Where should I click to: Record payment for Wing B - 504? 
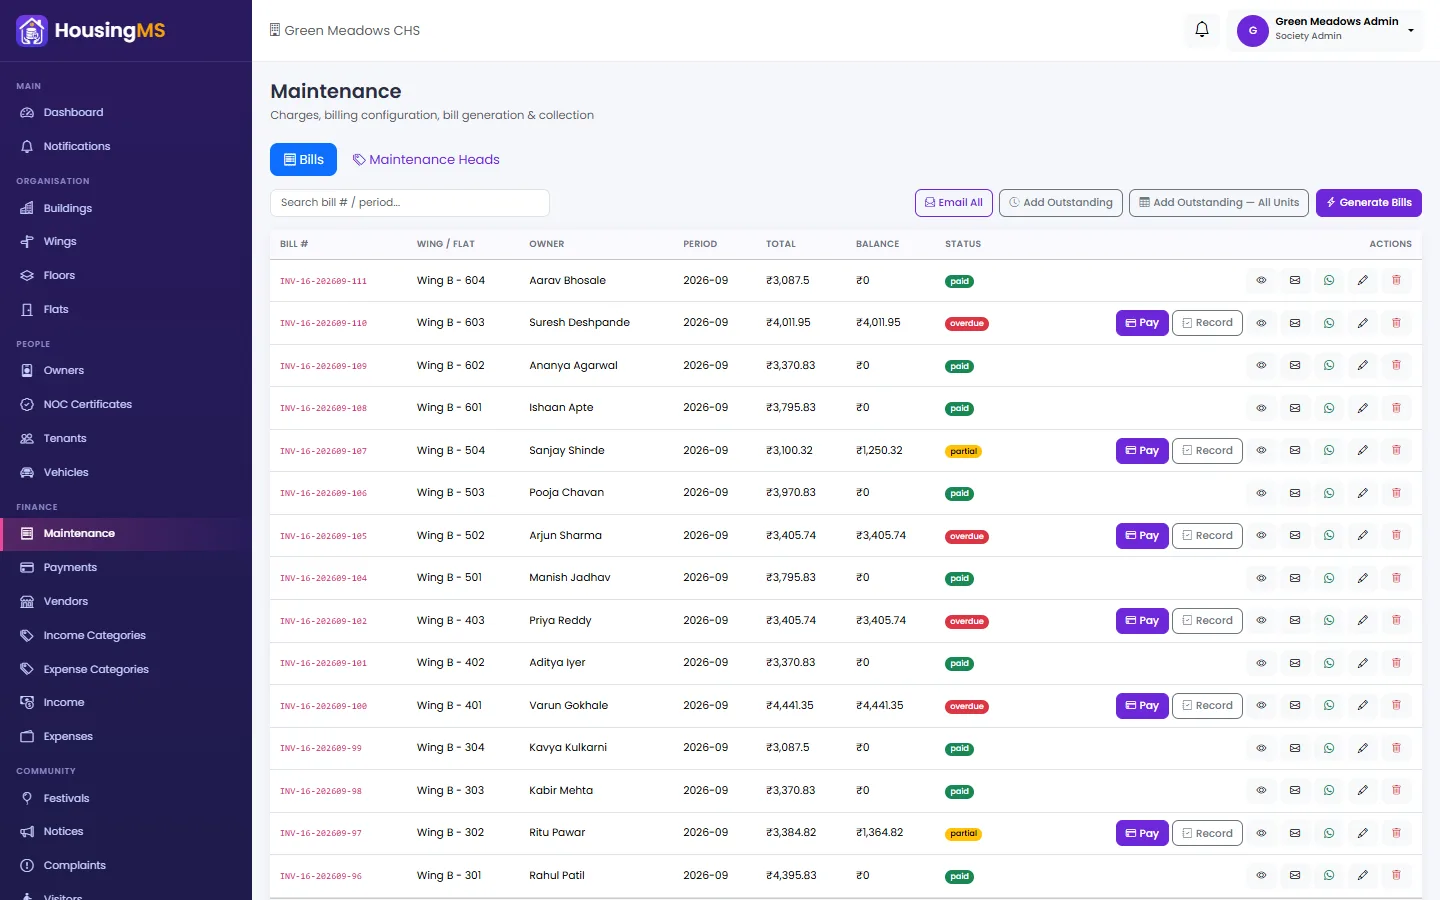tap(1207, 451)
